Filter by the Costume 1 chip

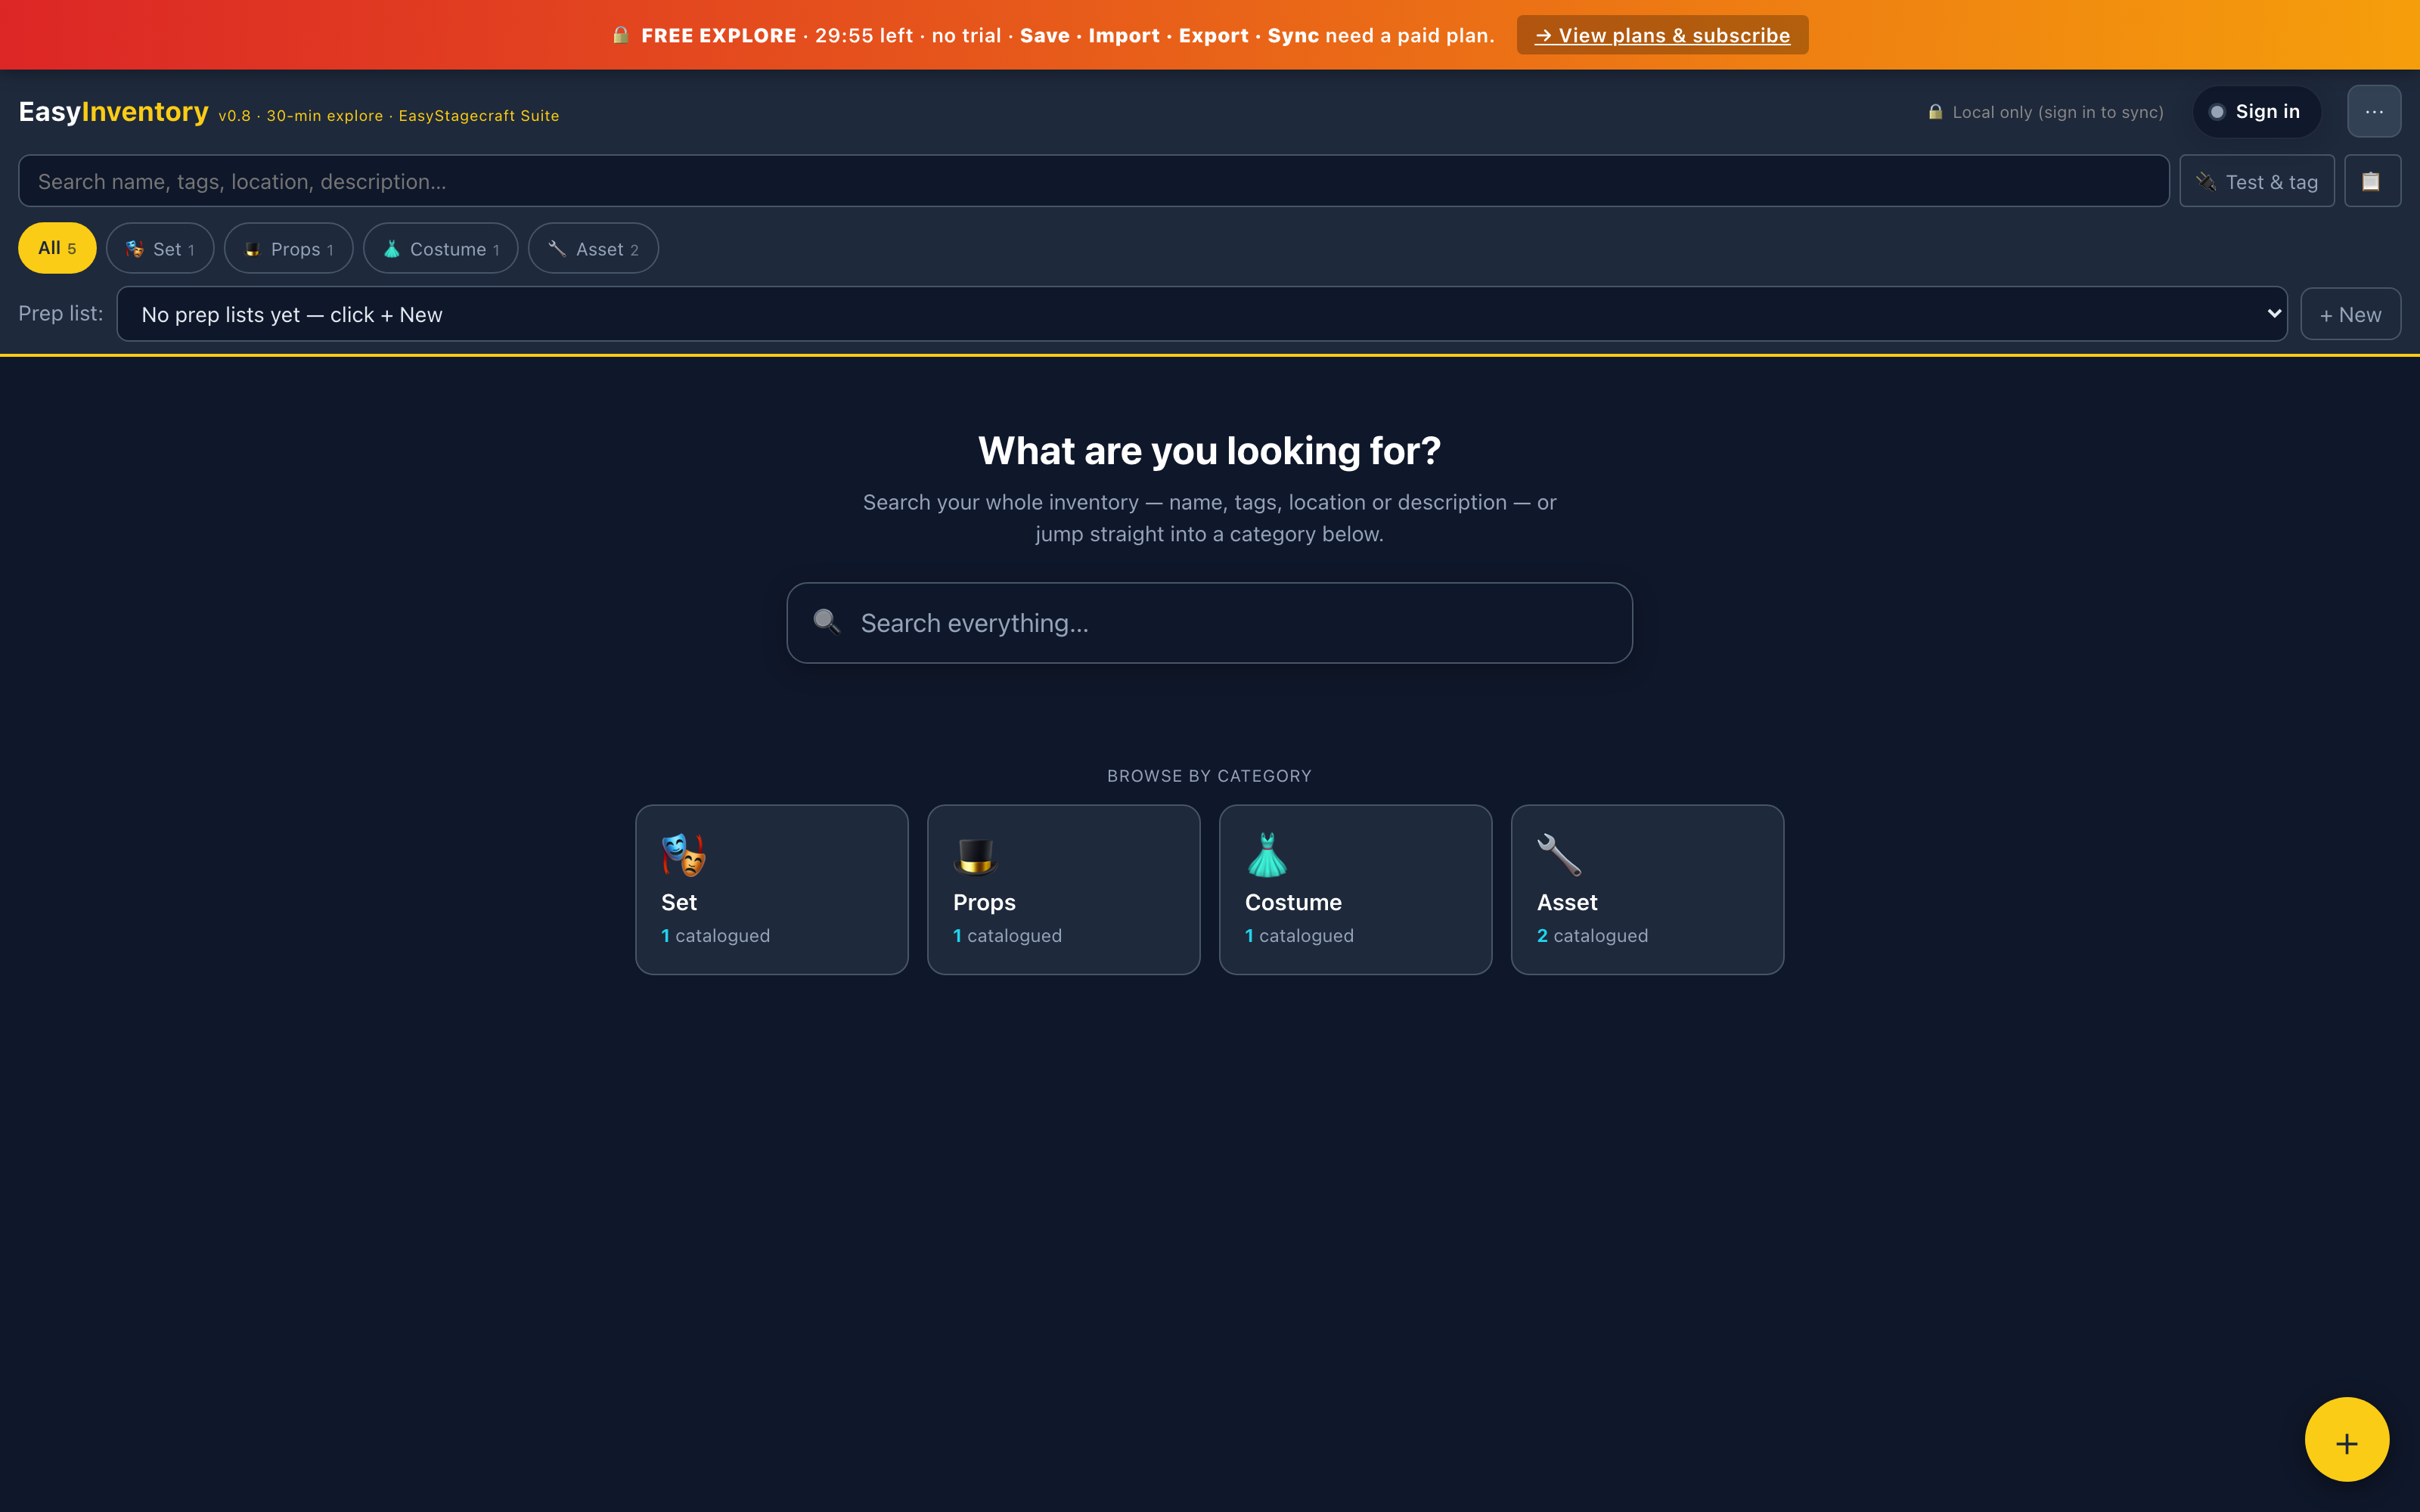[440, 248]
